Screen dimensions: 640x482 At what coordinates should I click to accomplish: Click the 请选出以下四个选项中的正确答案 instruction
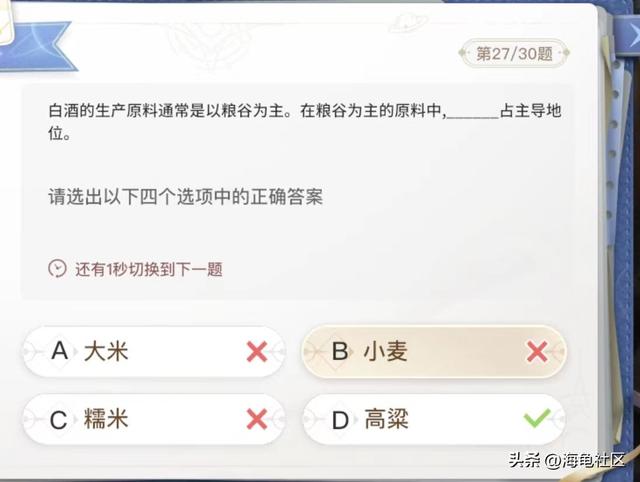pos(185,197)
